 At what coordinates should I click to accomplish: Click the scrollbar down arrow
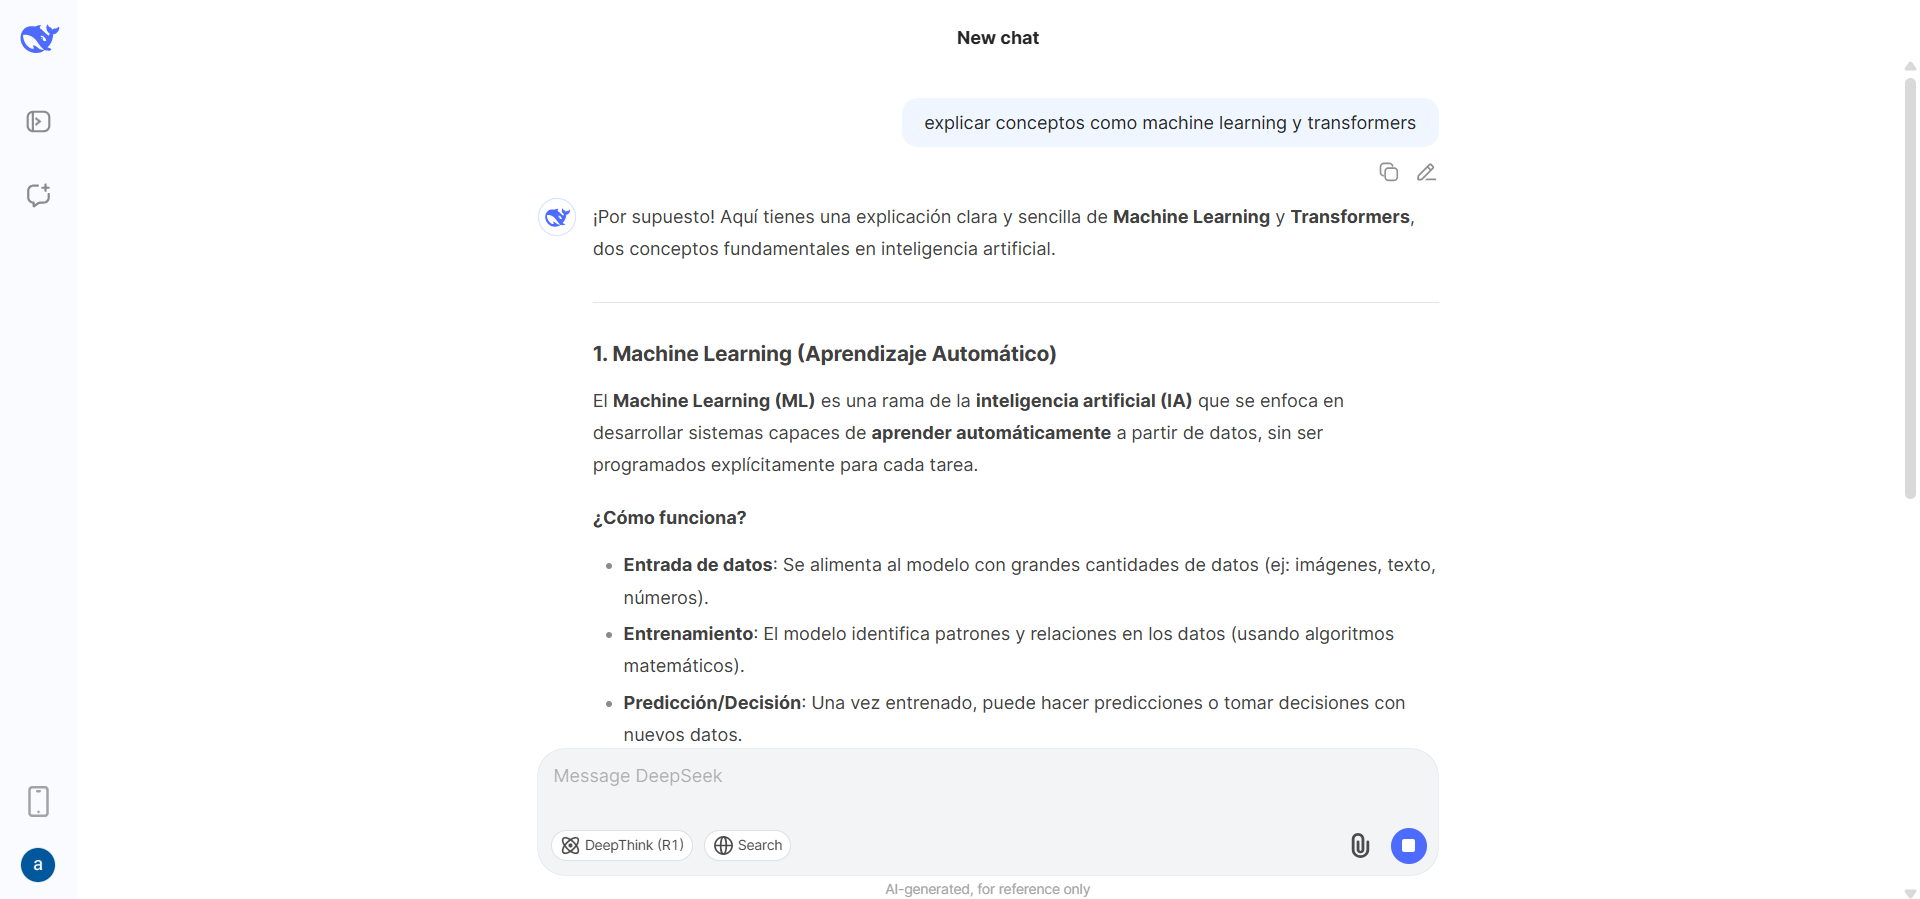point(1910,892)
